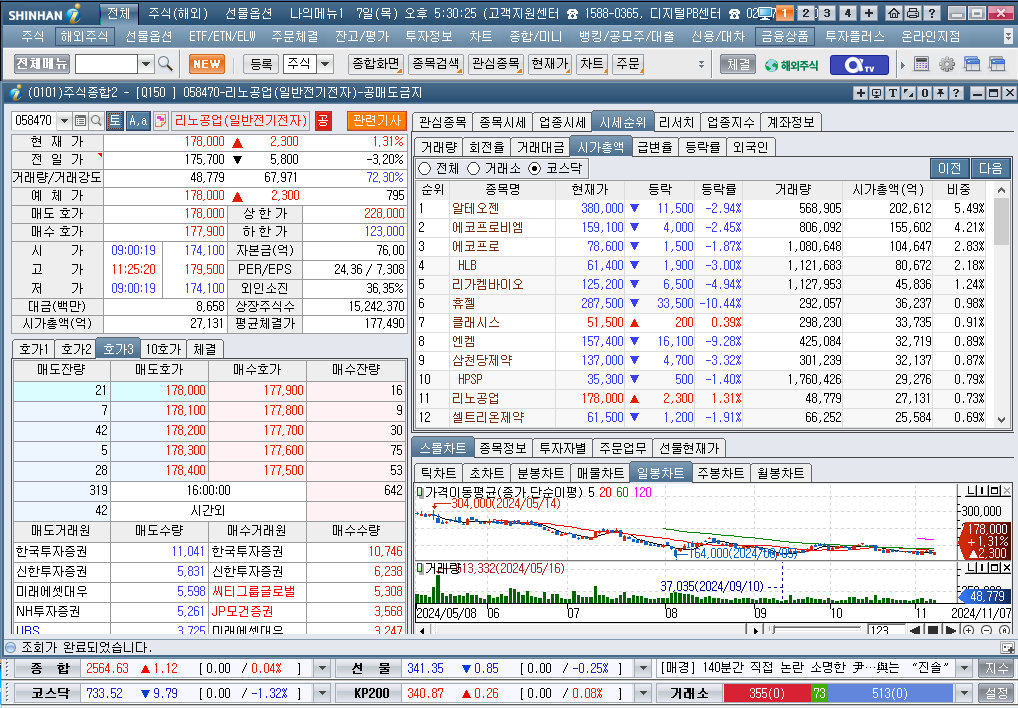1018x708 pixels.
Task: Open the home icon in title bar
Action: [x=894, y=13]
